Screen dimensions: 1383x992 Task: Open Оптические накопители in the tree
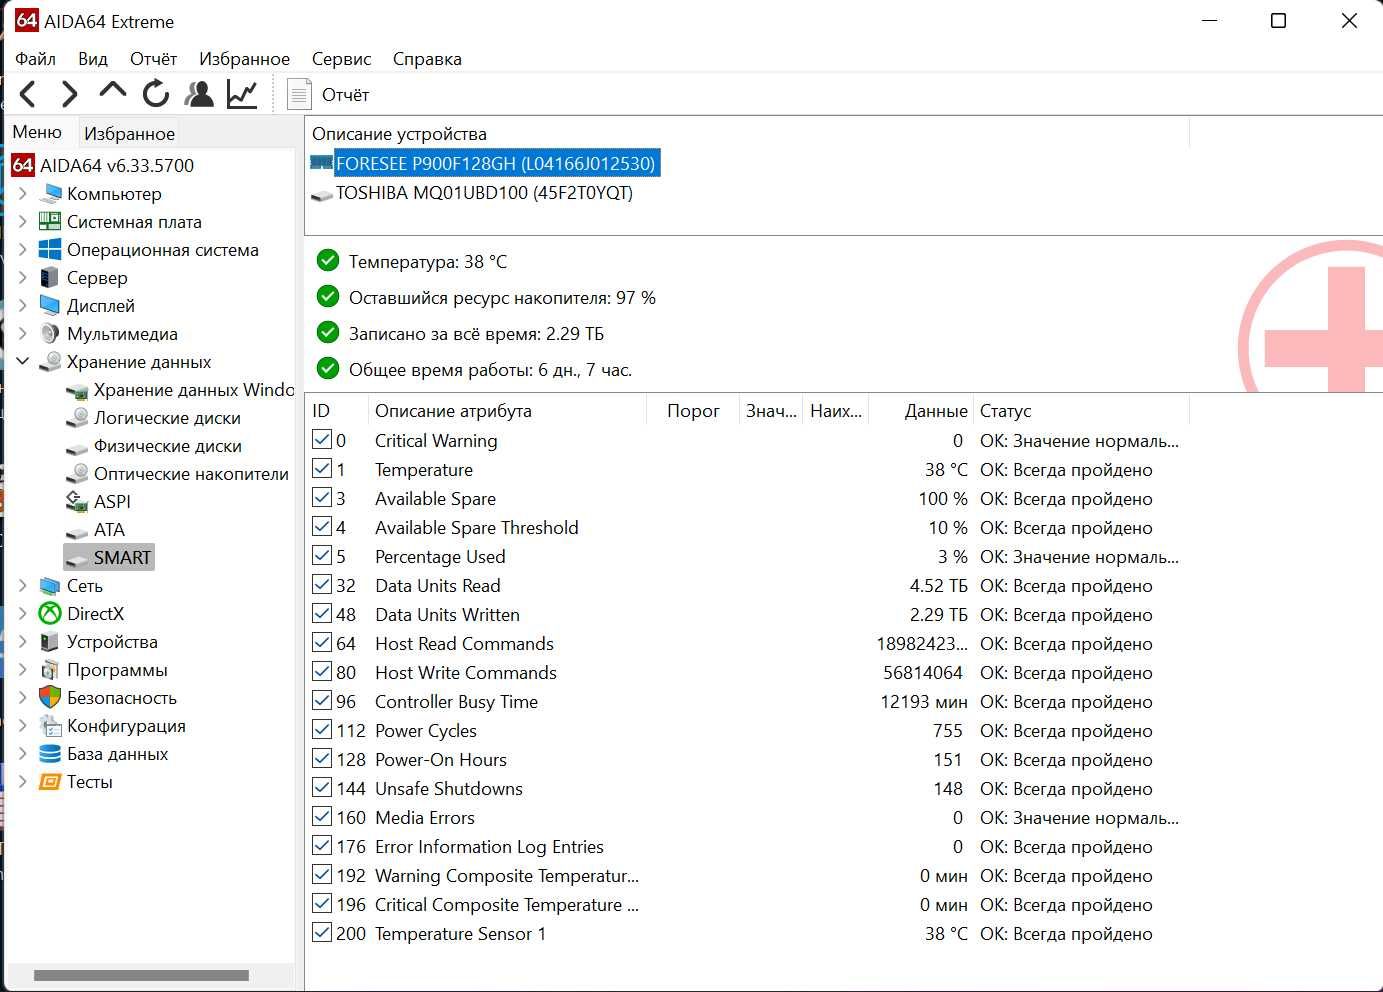point(191,474)
